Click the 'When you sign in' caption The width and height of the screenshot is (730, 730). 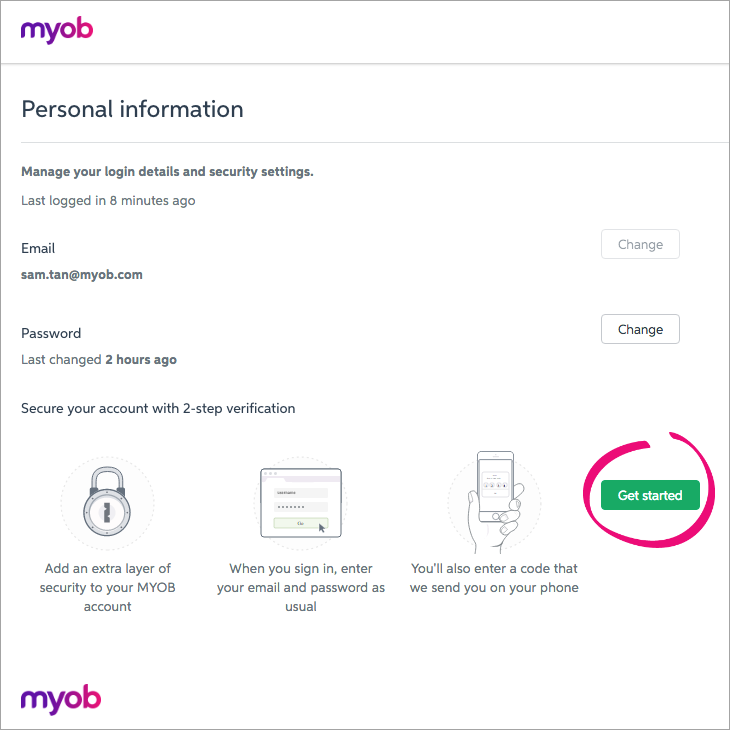301,588
